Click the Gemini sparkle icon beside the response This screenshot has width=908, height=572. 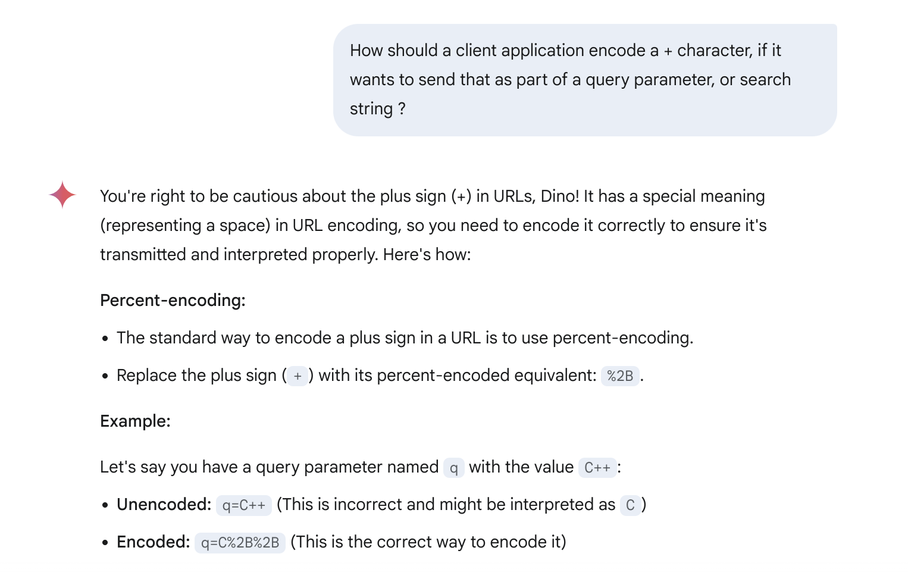[x=62, y=195]
